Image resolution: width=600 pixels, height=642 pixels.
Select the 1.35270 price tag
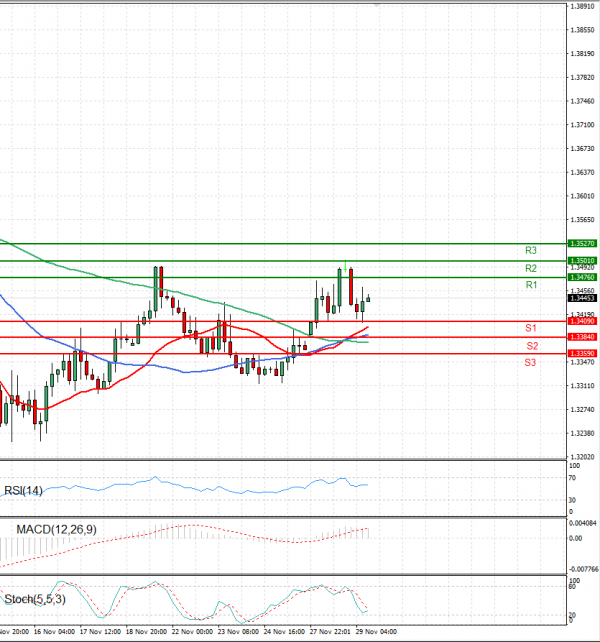pos(582,244)
